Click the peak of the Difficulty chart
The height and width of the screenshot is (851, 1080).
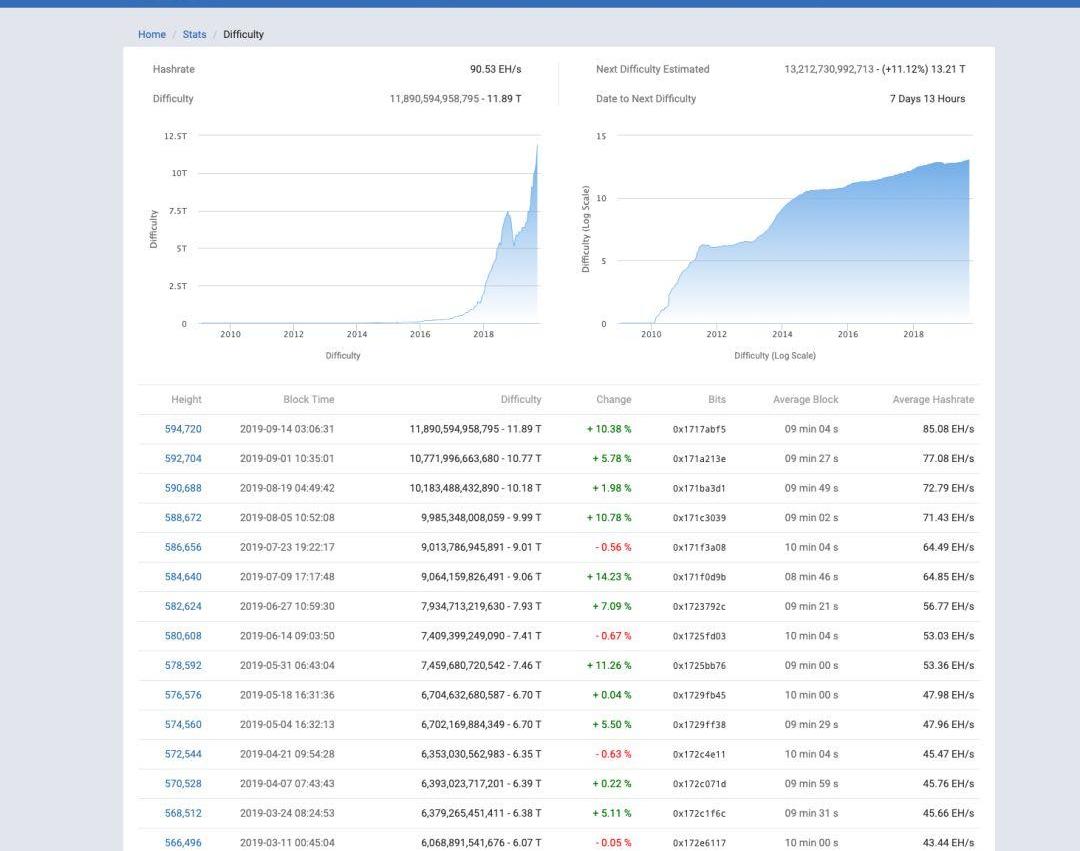coord(537,147)
